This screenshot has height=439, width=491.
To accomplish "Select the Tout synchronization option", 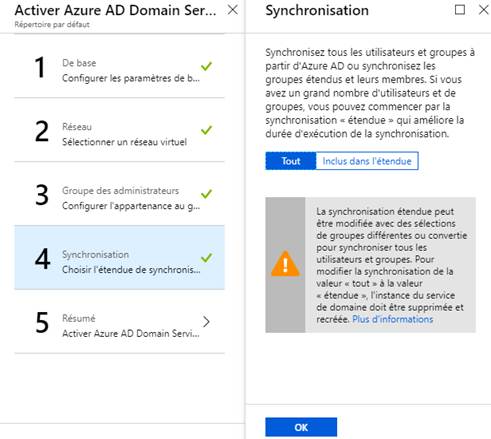I will click(291, 161).
